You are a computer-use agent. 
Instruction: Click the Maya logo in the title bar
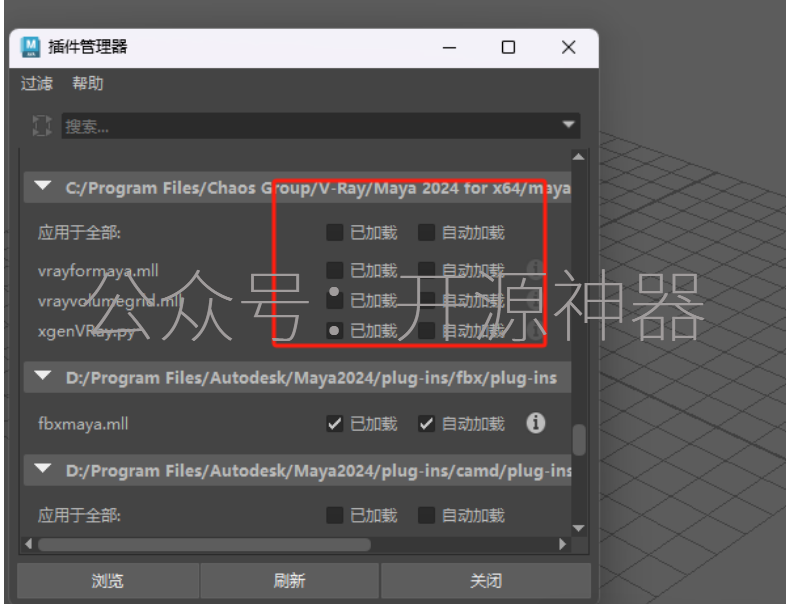31,47
